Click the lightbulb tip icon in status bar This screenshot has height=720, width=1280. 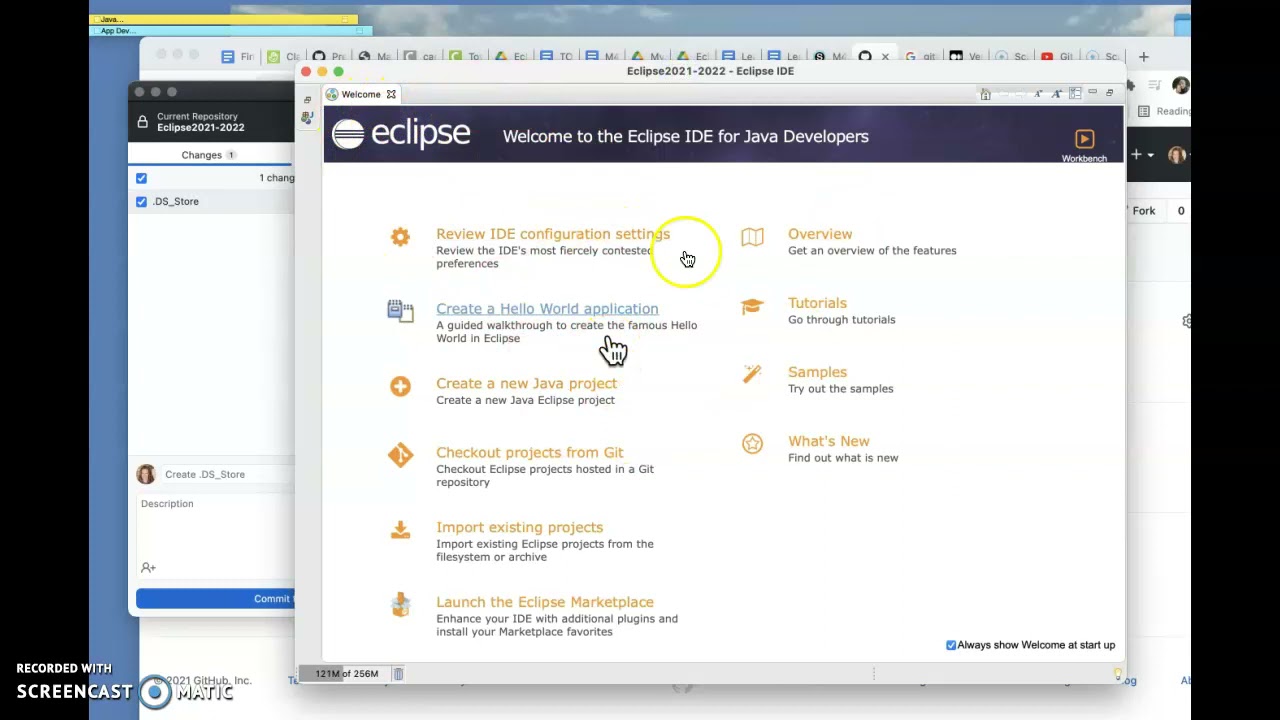[1117, 674]
